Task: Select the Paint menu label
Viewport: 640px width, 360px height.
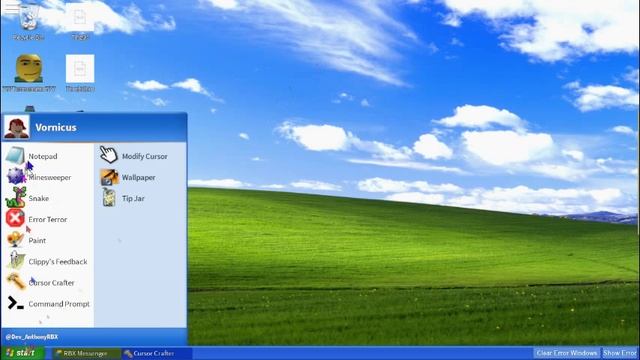Action: pos(37,241)
